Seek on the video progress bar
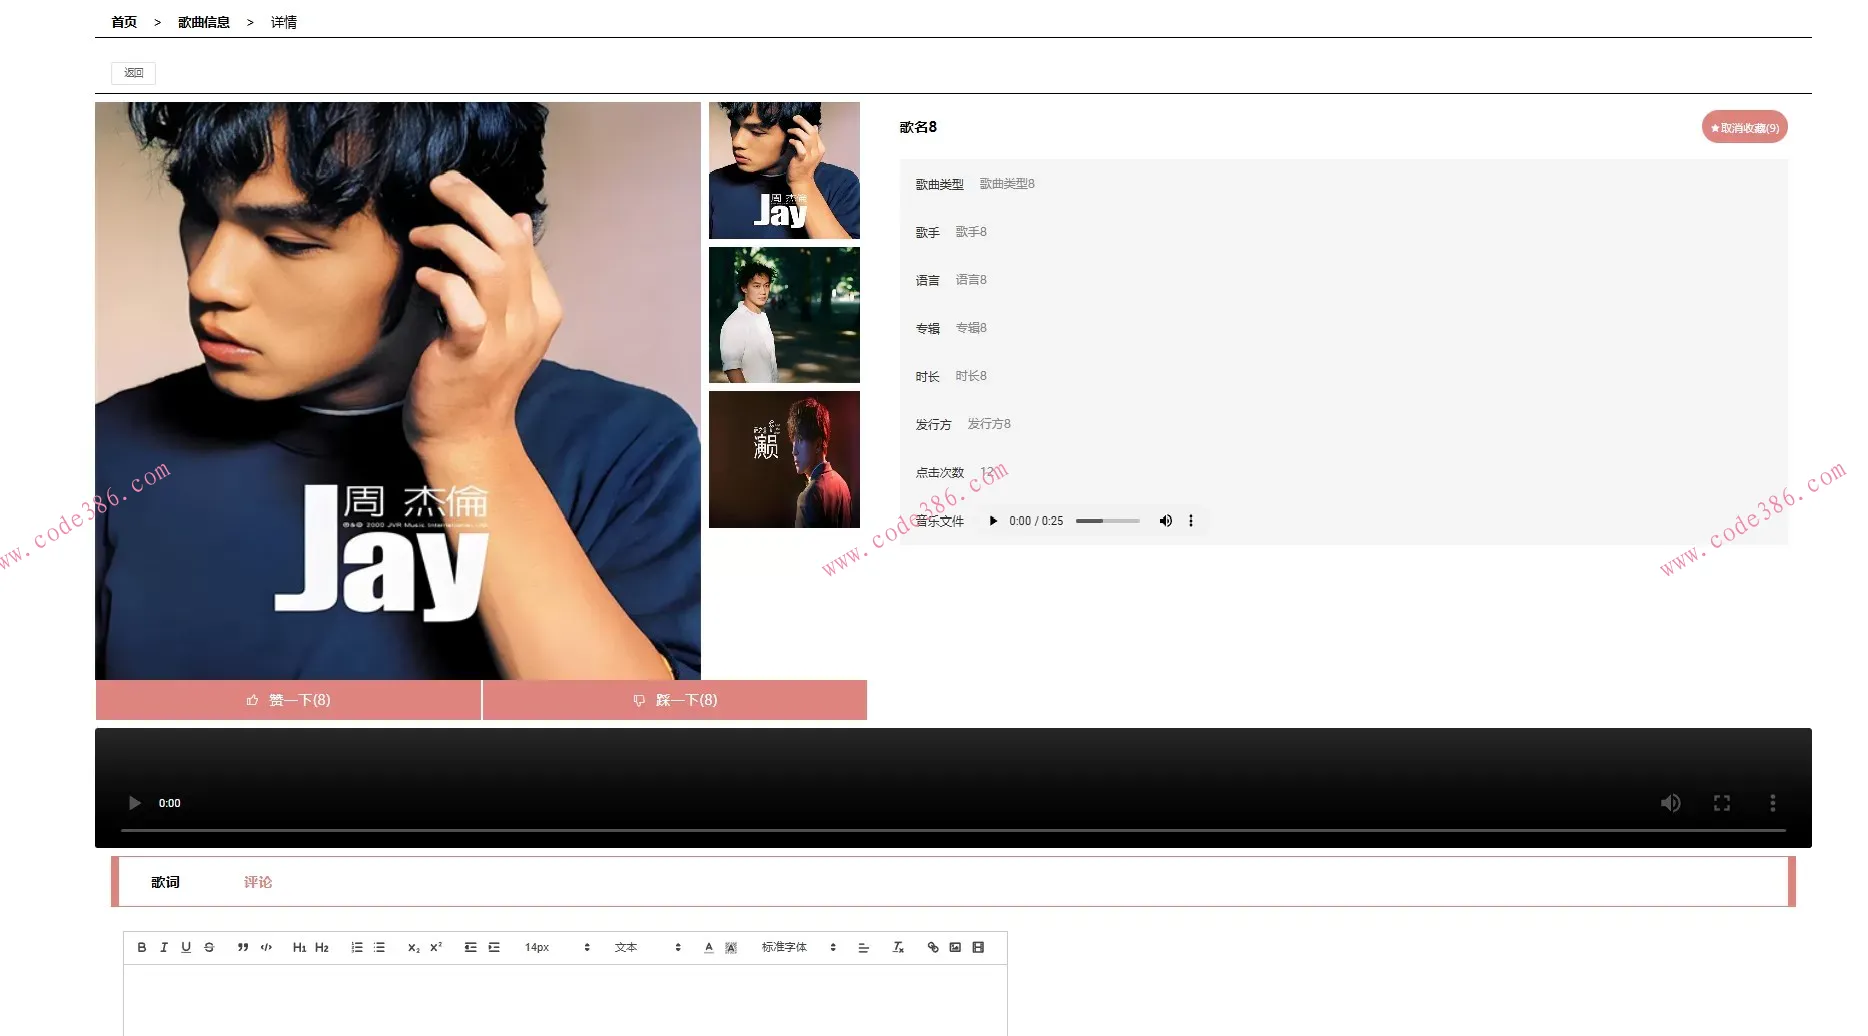Screen dimensions: 1868x1036 (953, 830)
